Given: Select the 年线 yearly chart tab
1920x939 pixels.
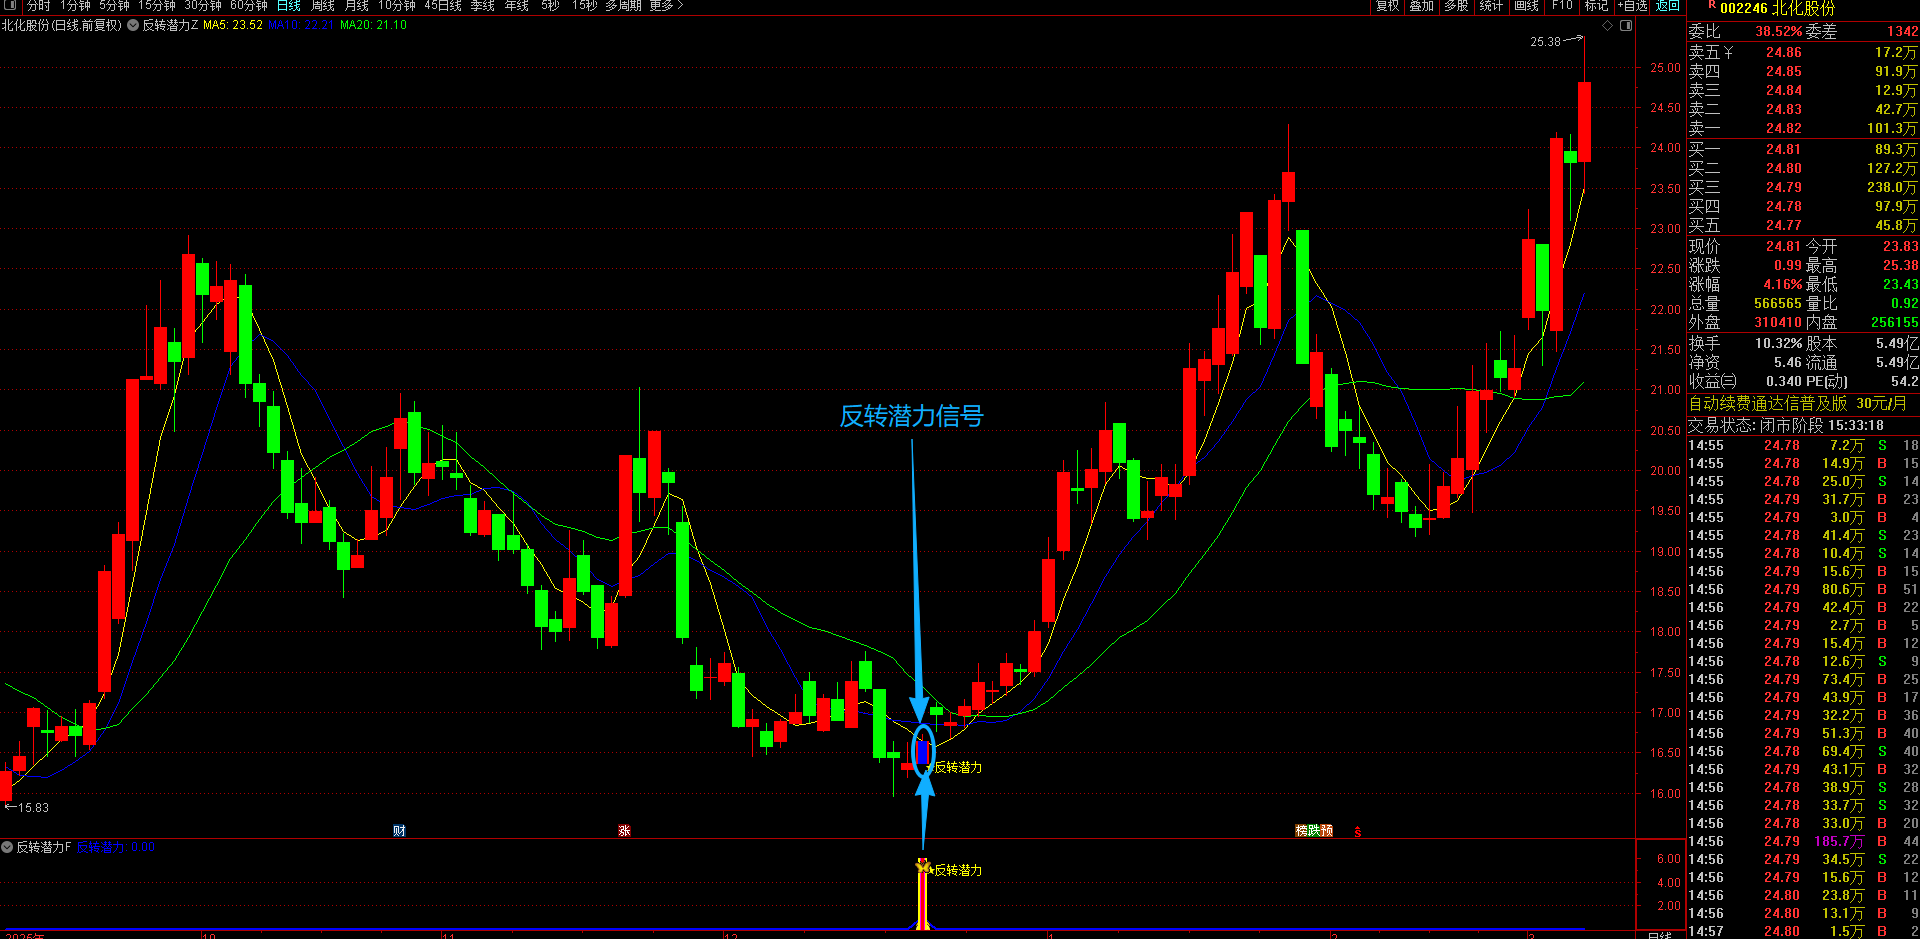Looking at the screenshot, I should [x=517, y=5].
